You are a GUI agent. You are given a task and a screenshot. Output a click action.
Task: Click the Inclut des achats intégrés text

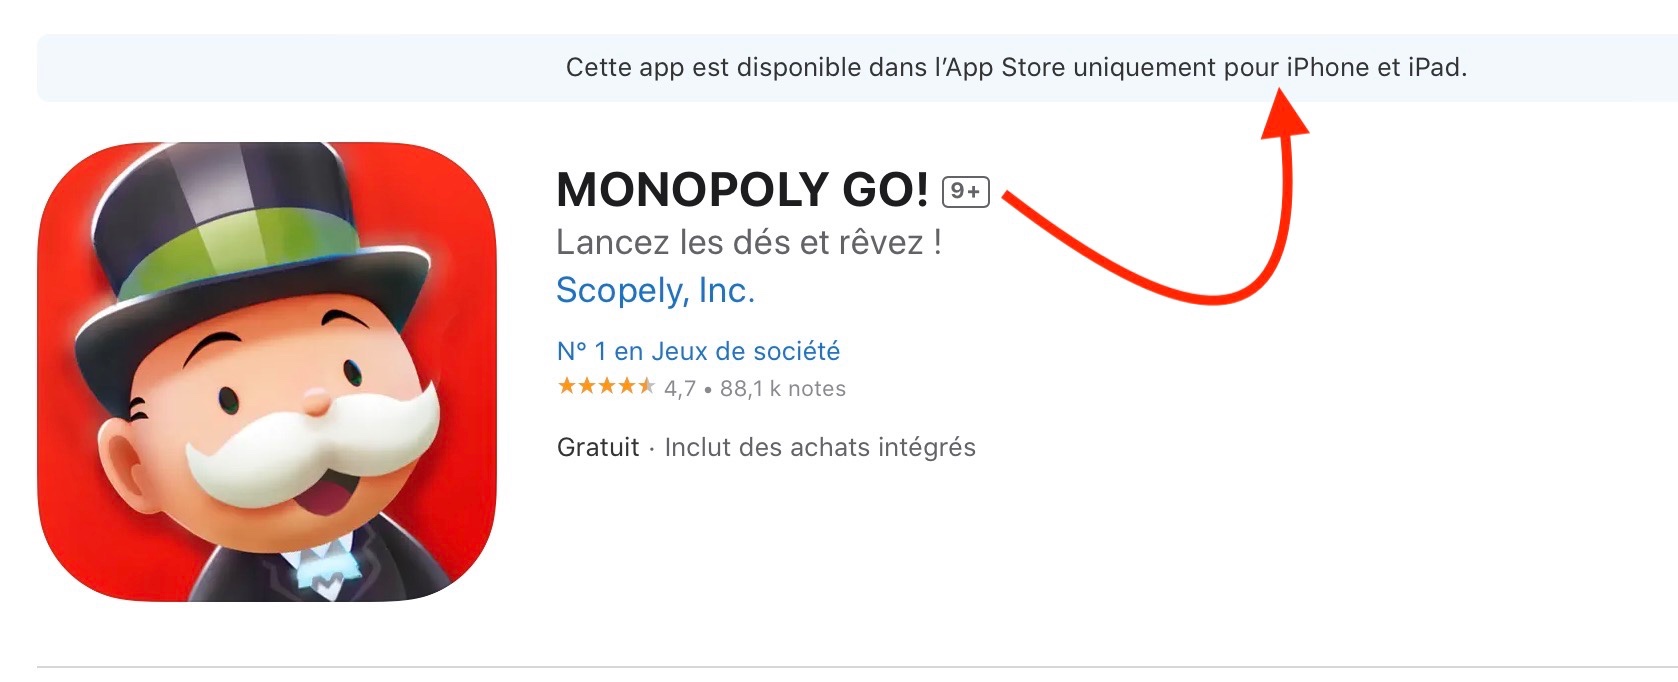820,447
